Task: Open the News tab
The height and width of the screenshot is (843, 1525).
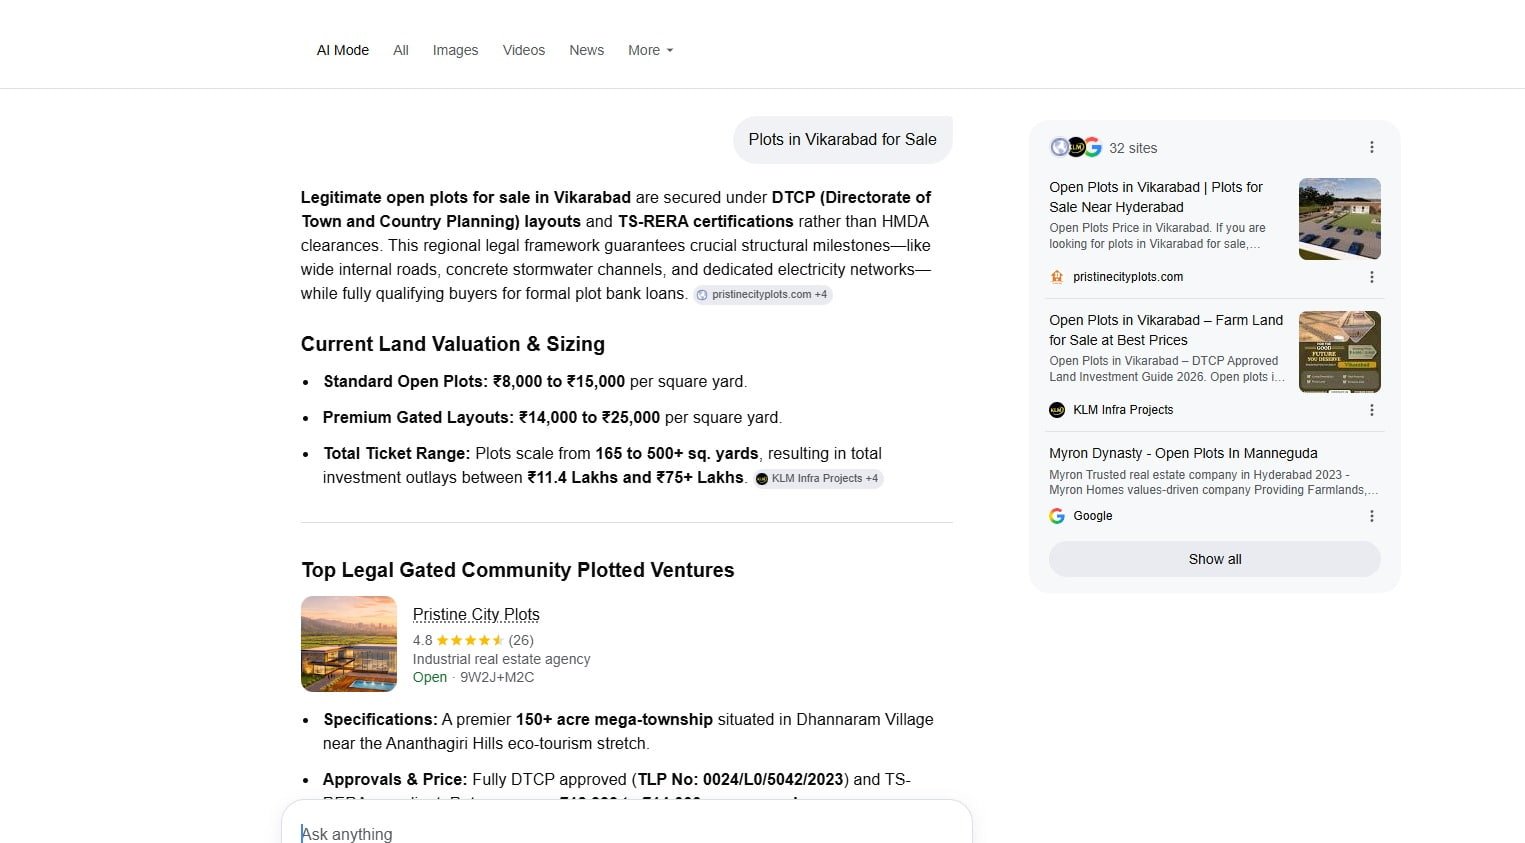Action: [586, 50]
